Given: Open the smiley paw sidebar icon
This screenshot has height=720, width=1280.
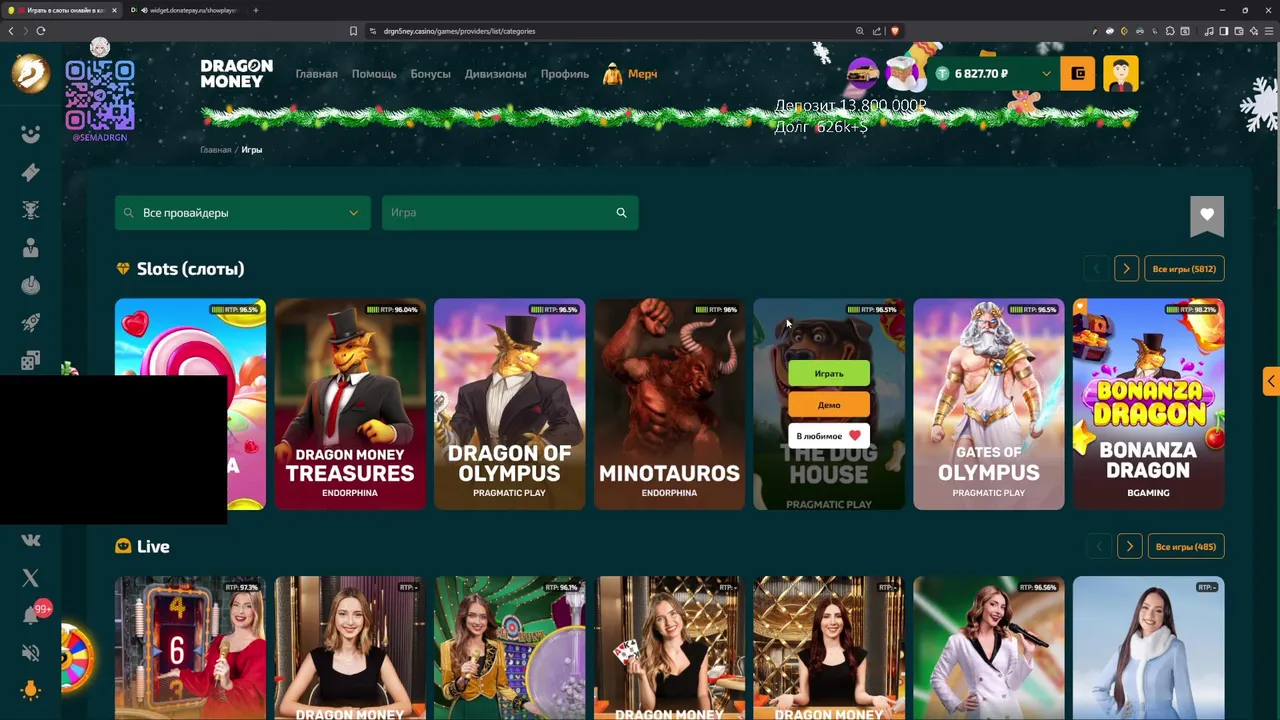Looking at the screenshot, I should (x=31, y=134).
